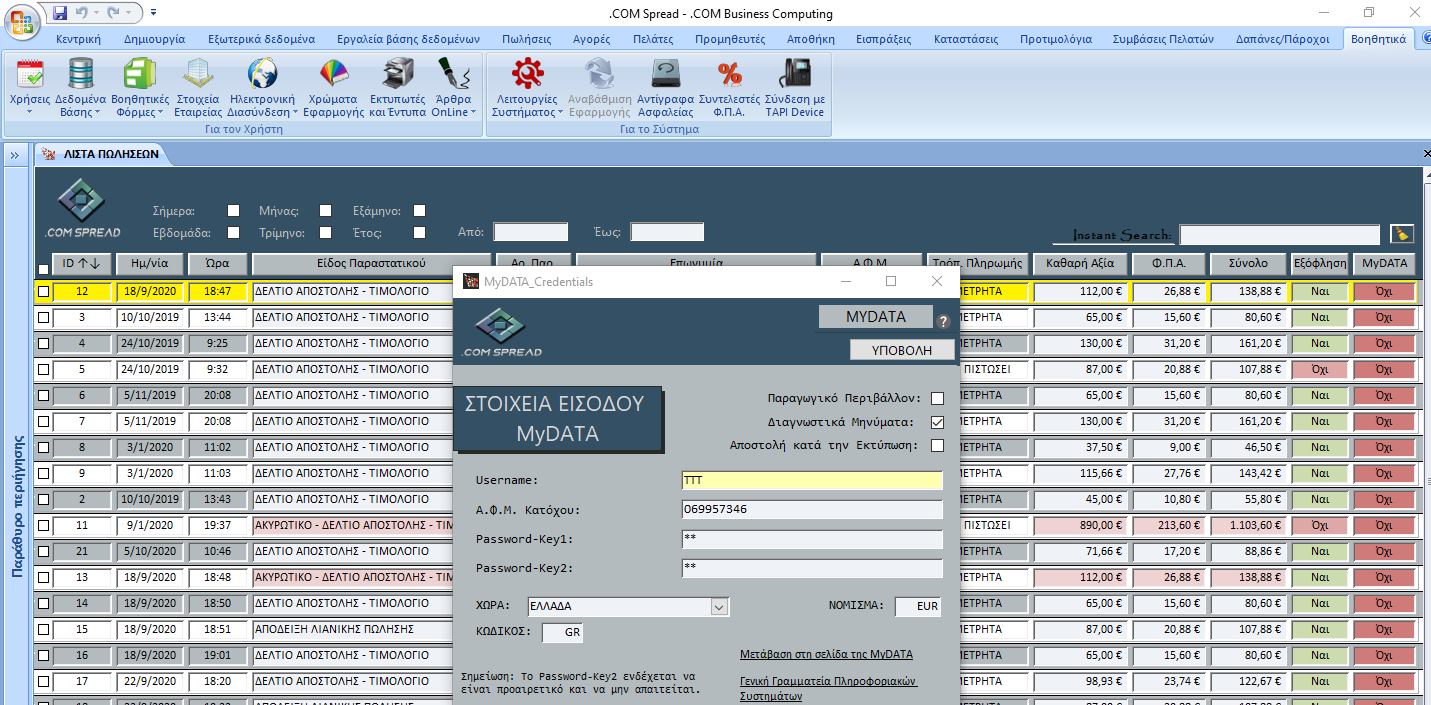Open the Κεντρική ribbon tab
Screen dimensions: 1431x705
coord(79,39)
